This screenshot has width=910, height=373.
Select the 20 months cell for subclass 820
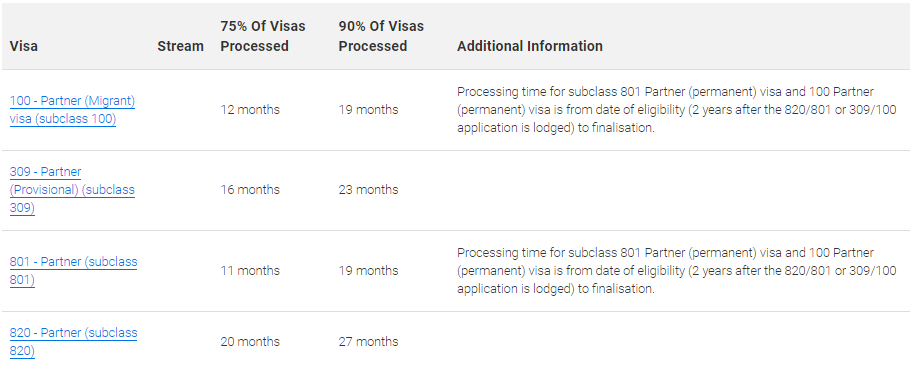[x=250, y=342]
